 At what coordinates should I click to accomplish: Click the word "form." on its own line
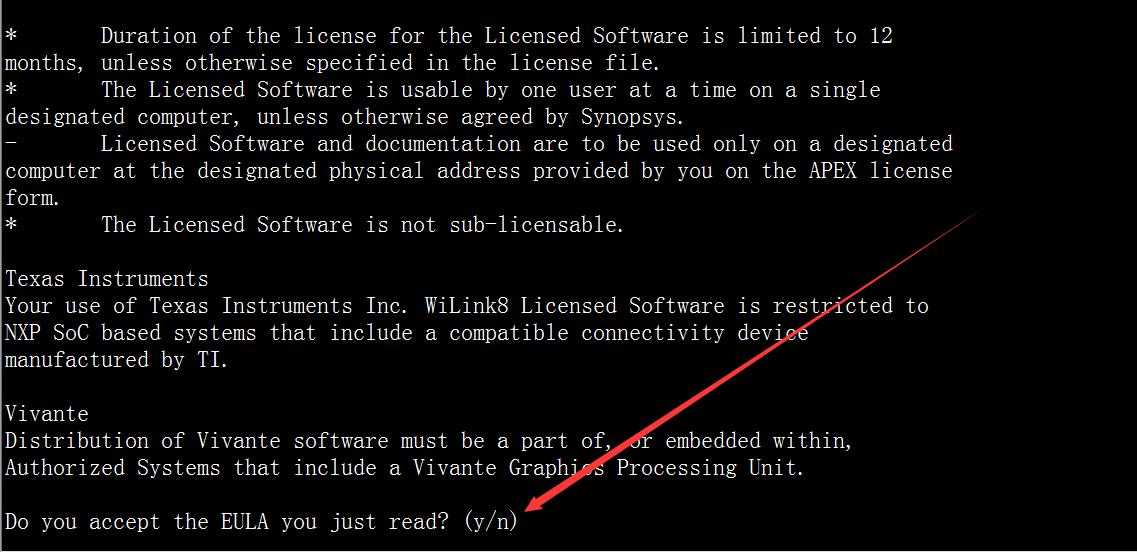(33, 198)
